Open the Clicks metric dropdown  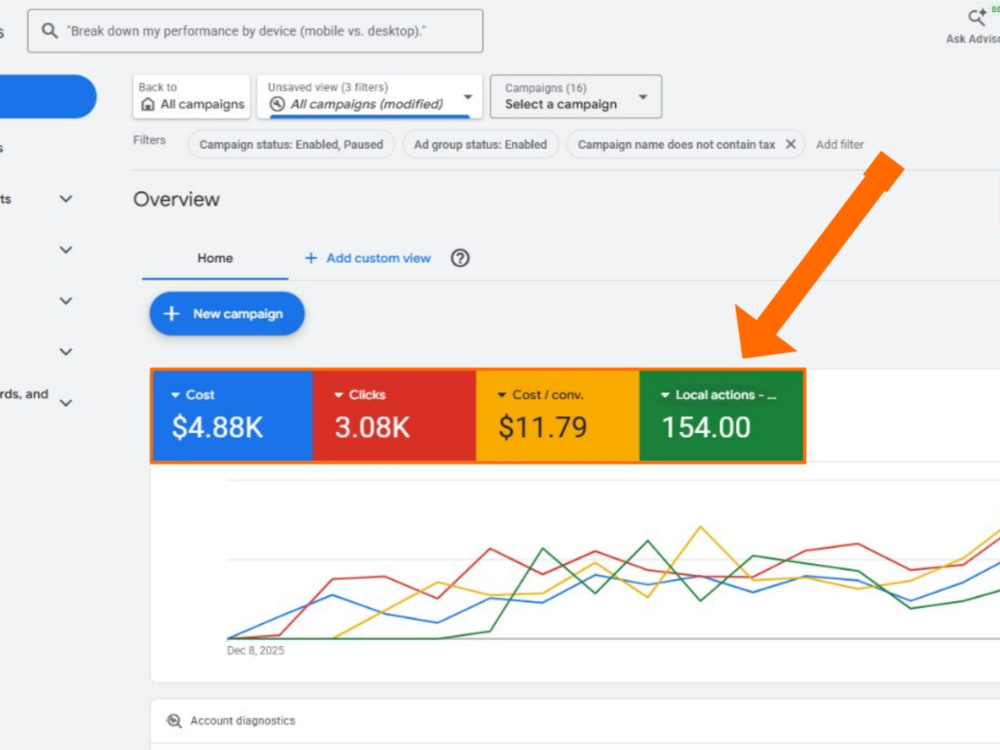point(360,395)
